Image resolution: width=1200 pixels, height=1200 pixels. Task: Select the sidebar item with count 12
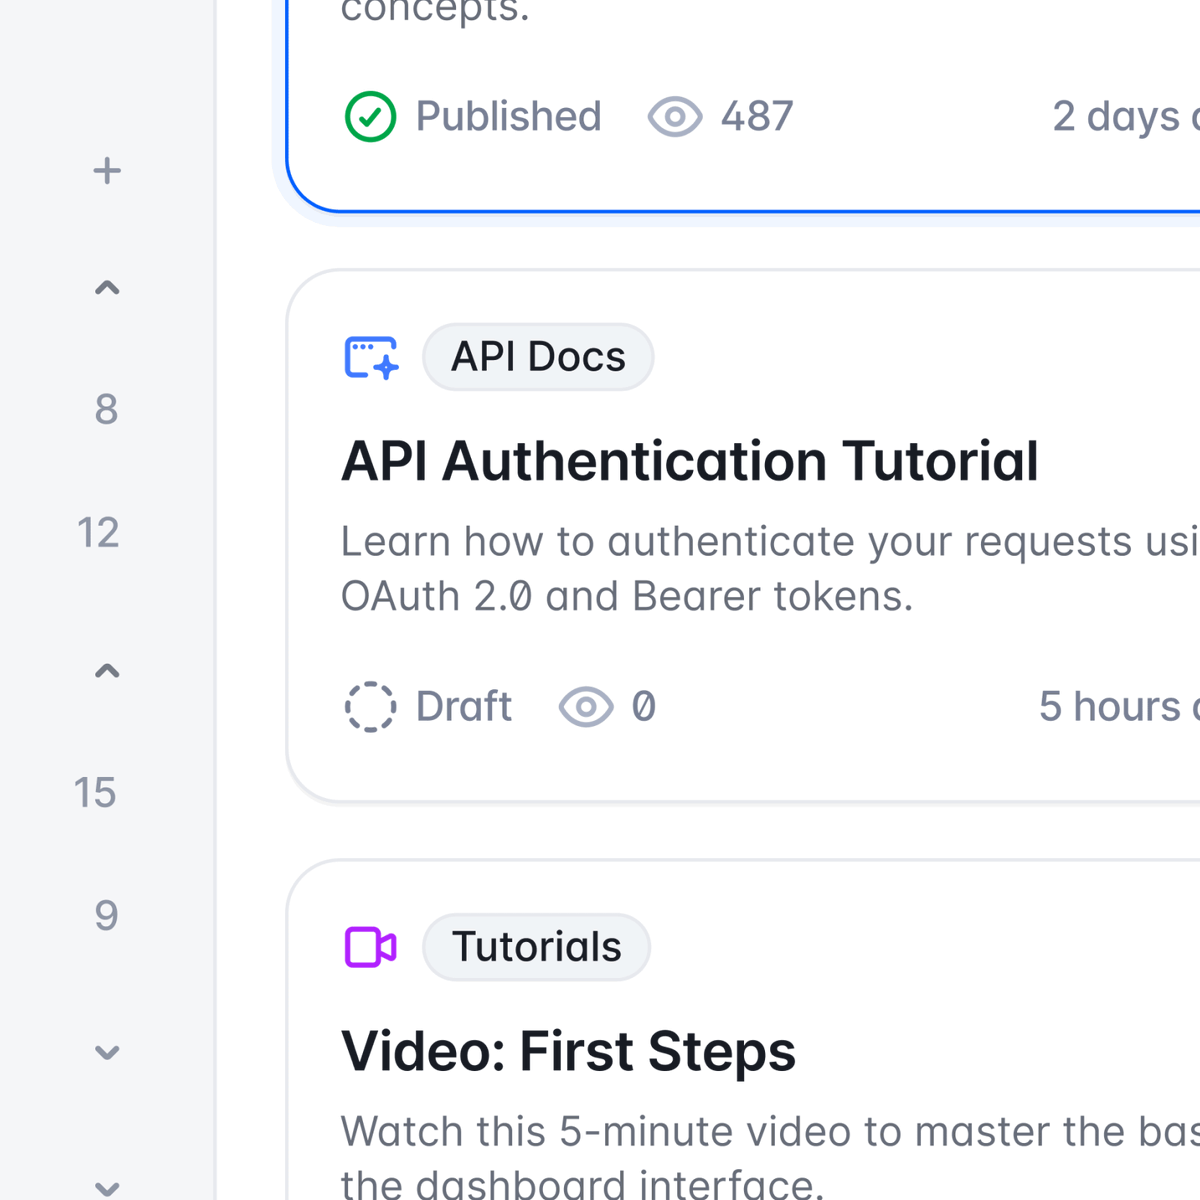98,532
